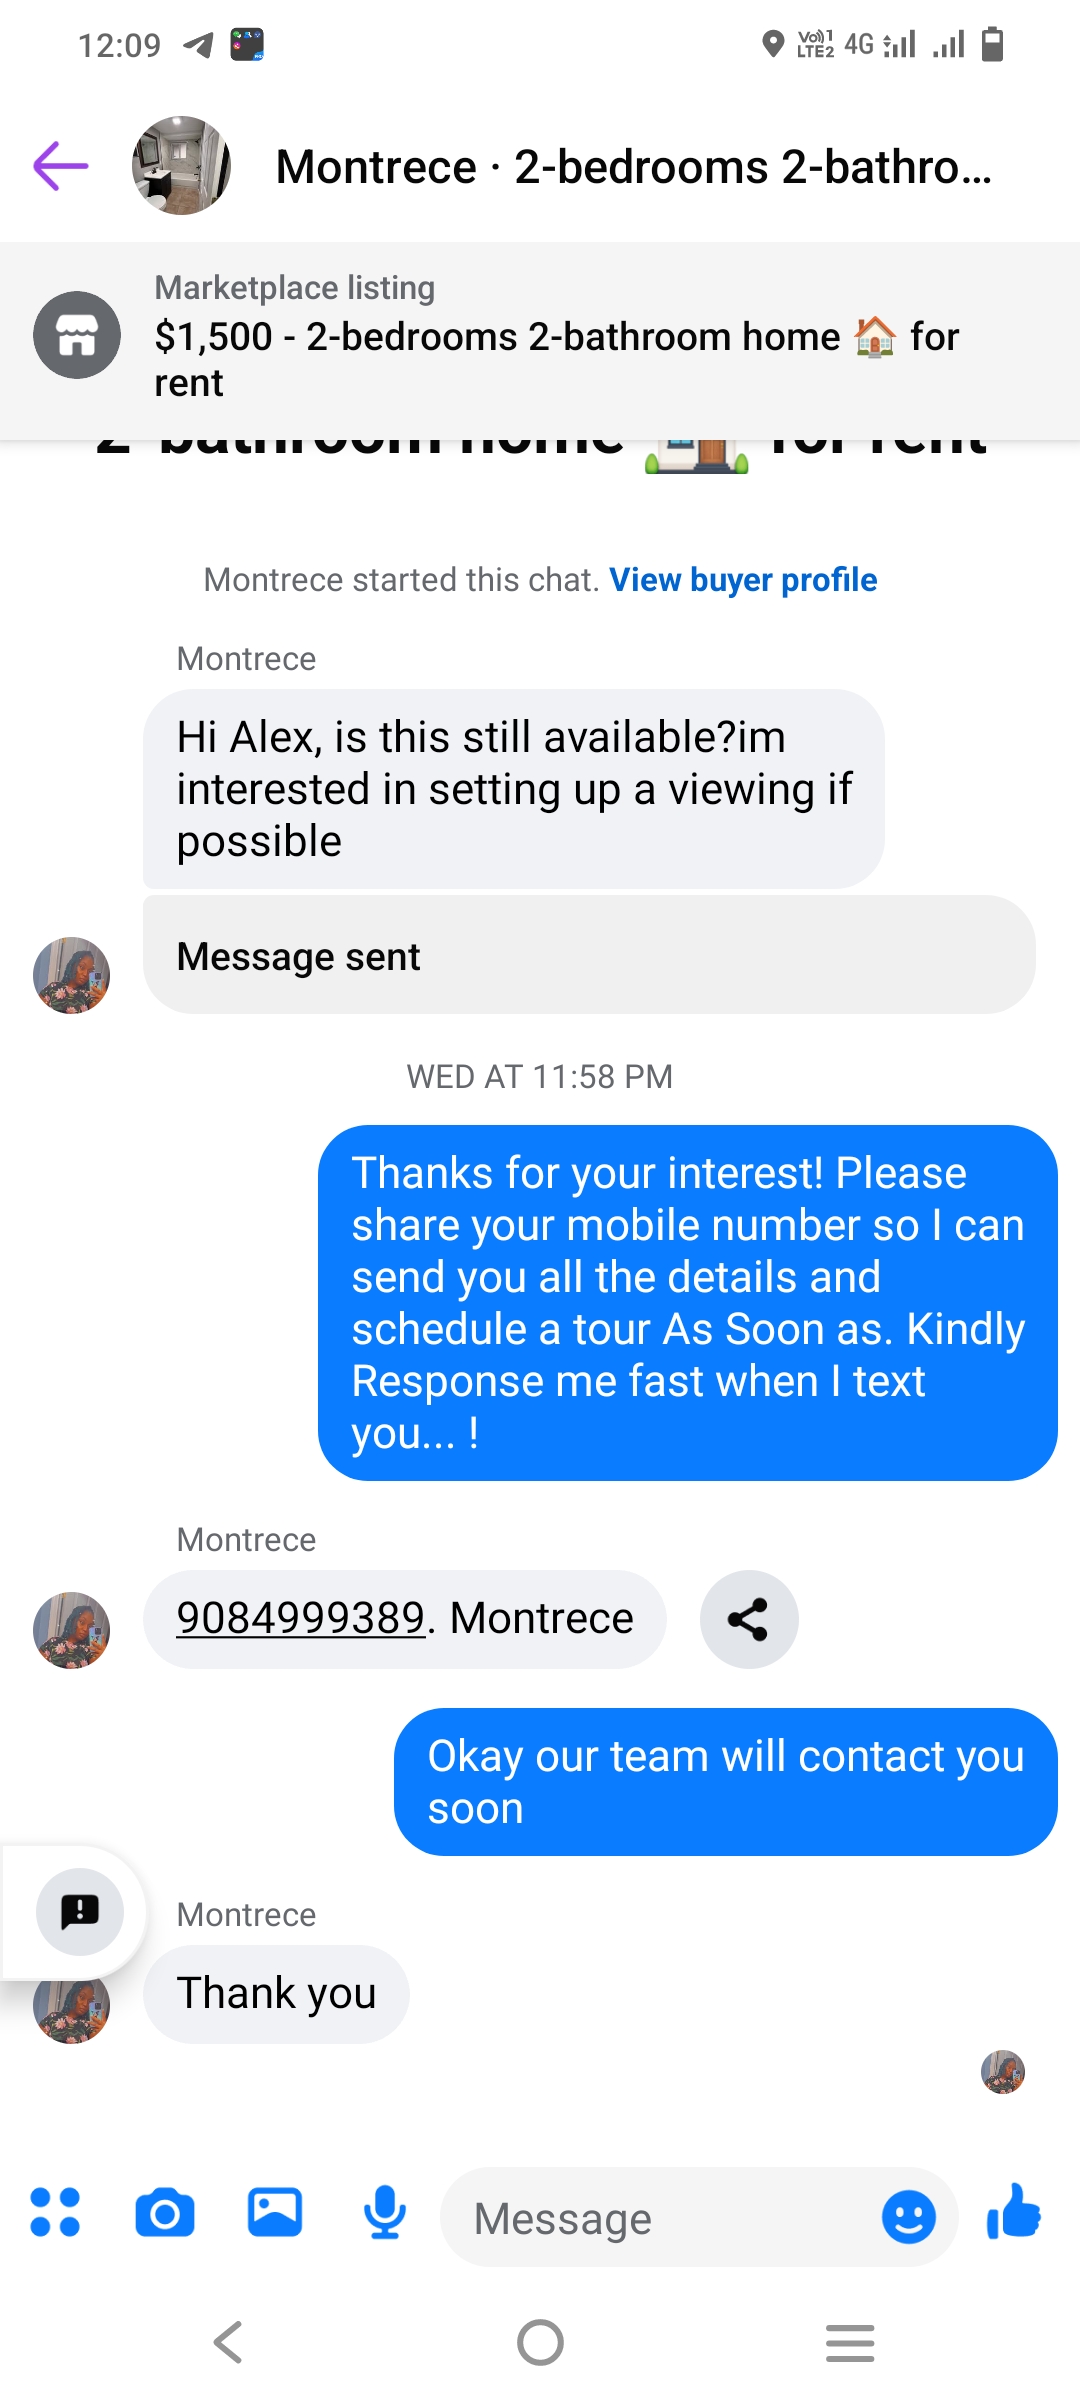This screenshot has width=1080, height=2400.
Task: Open the four-dot more options menu
Action: [55, 2212]
